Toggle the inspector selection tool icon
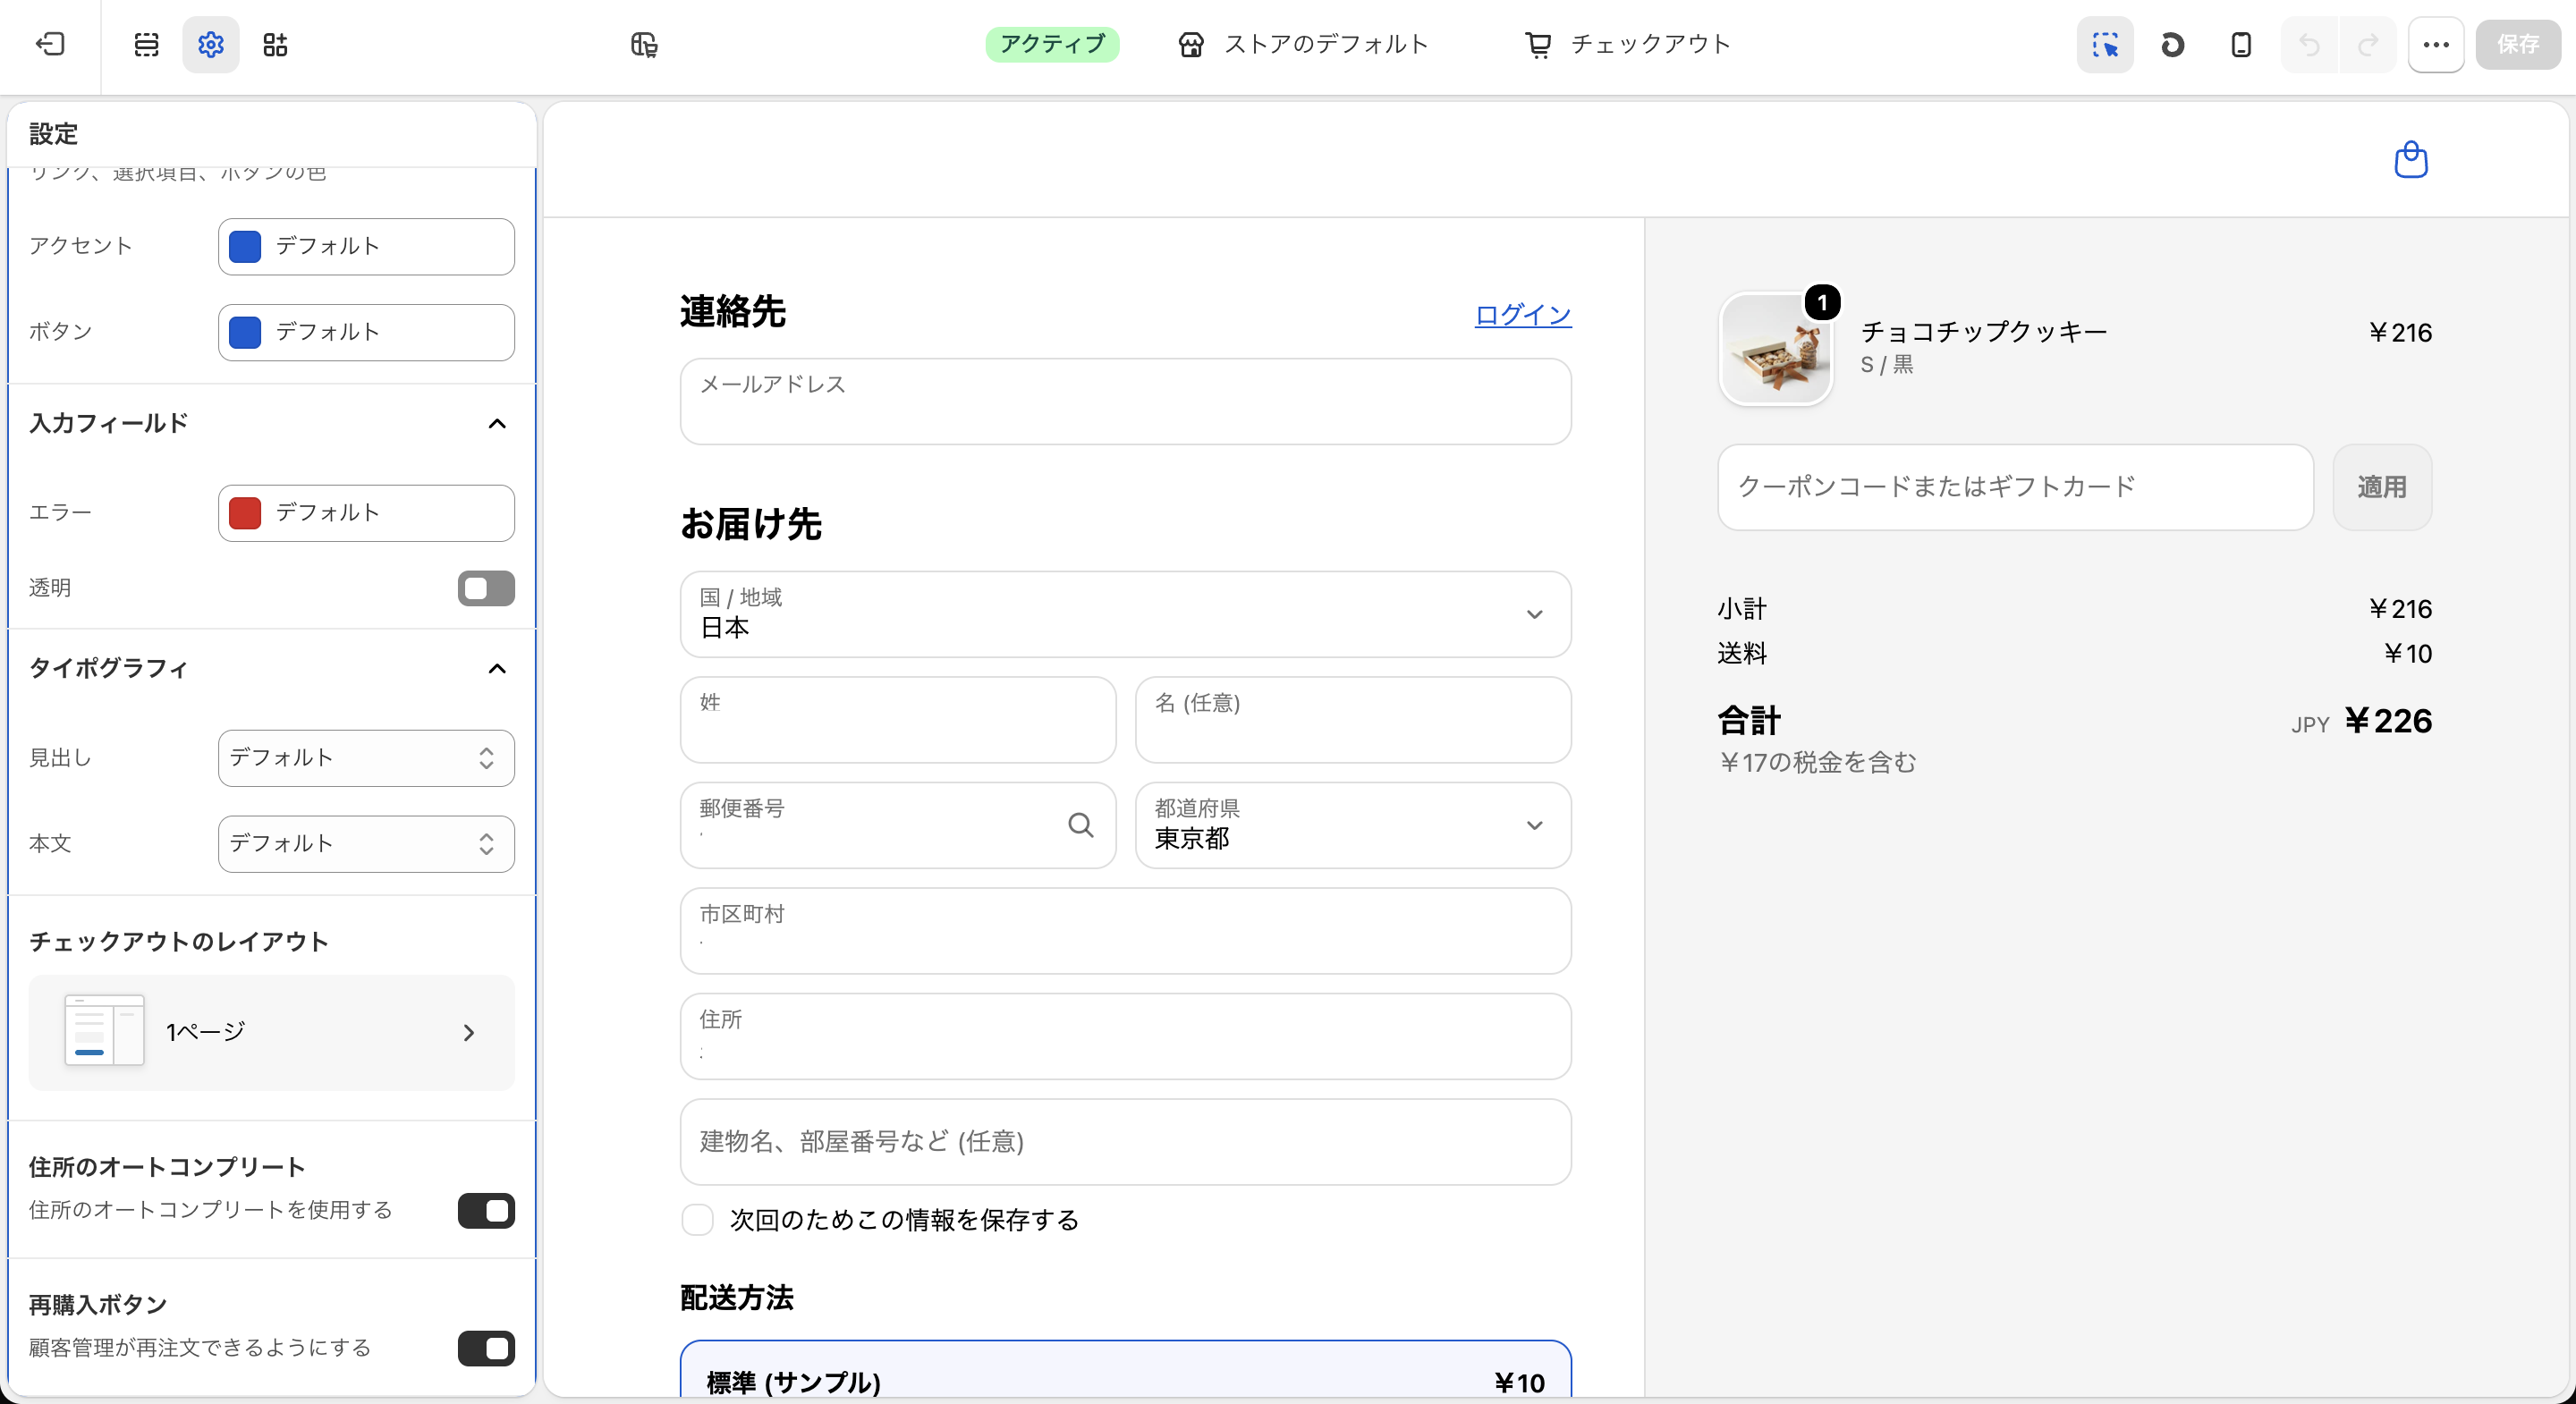Screen dimensions: 2576x1404 [2105, 44]
